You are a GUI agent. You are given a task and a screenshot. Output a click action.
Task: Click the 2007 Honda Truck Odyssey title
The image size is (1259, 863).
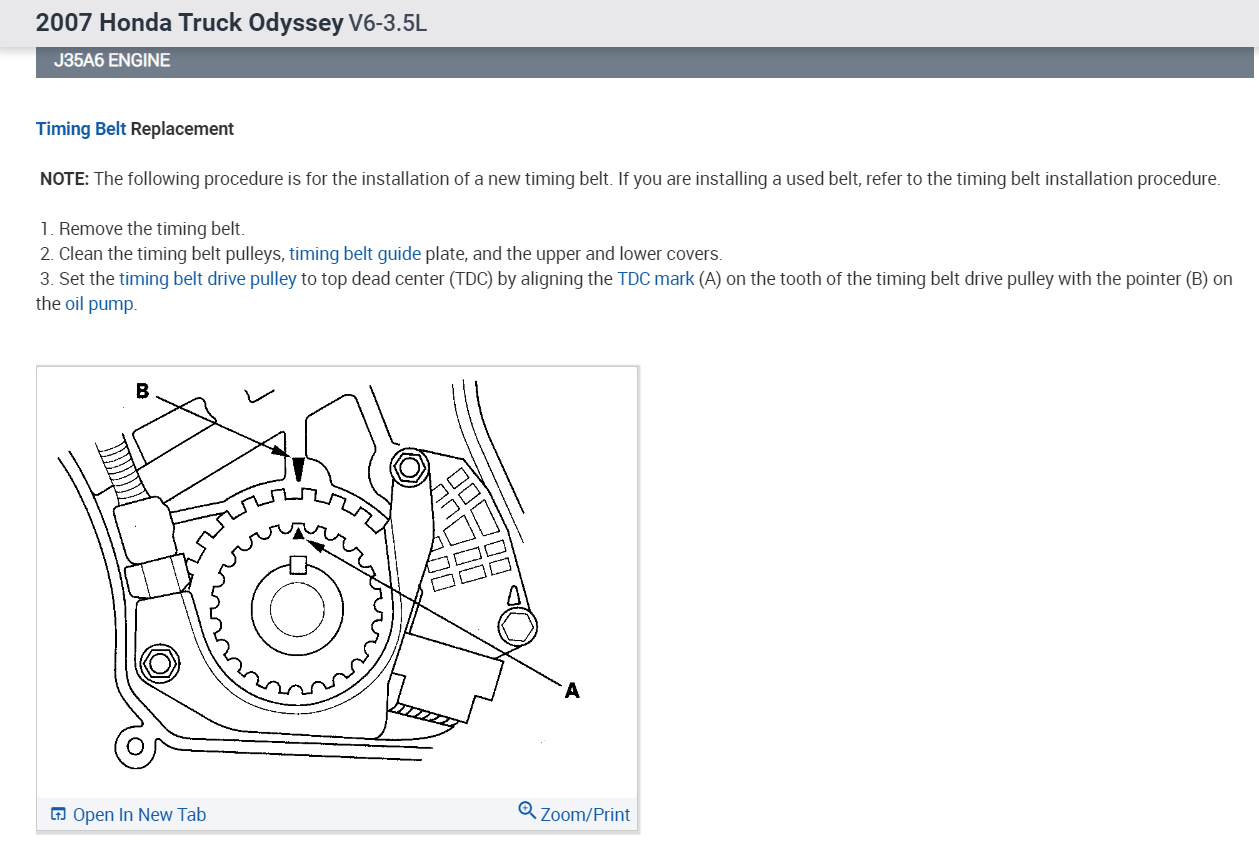(190, 22)
